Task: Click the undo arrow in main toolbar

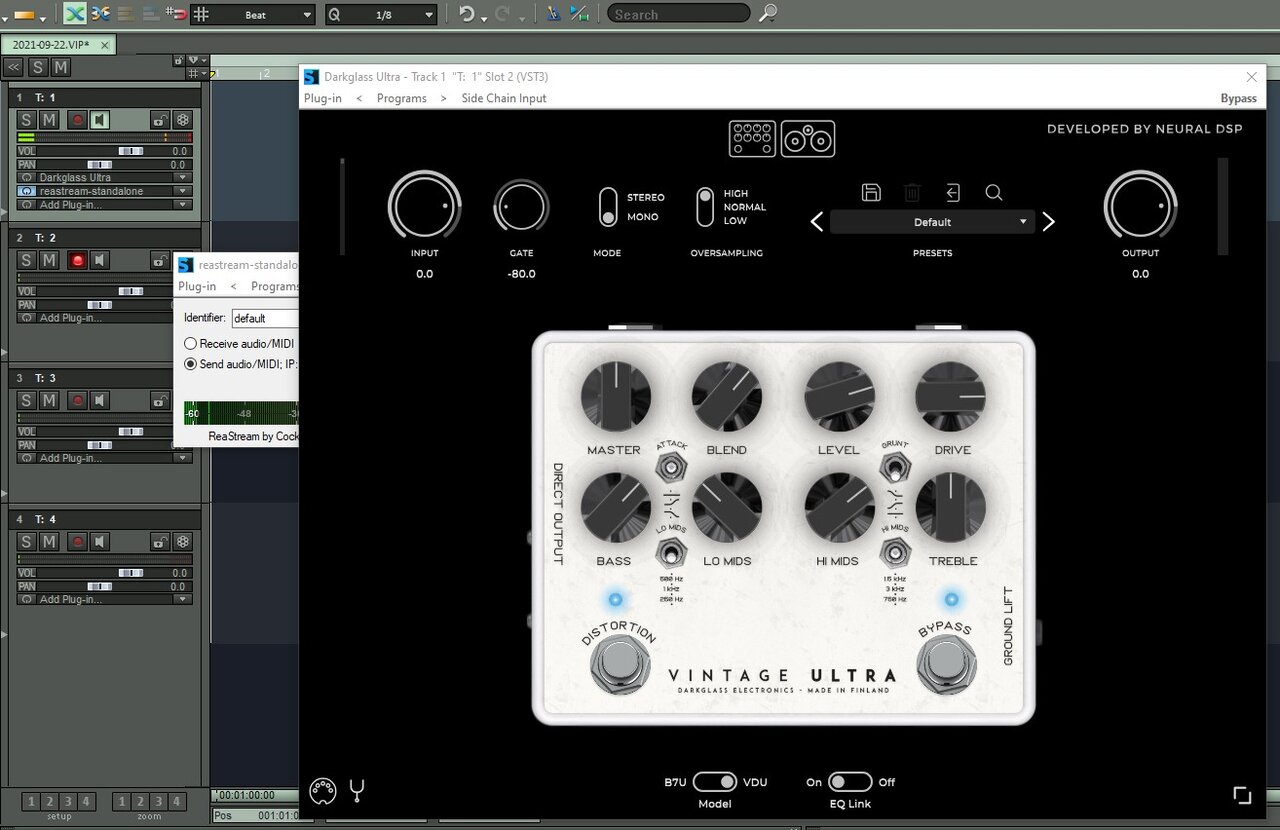Action: tap(467, 14)
